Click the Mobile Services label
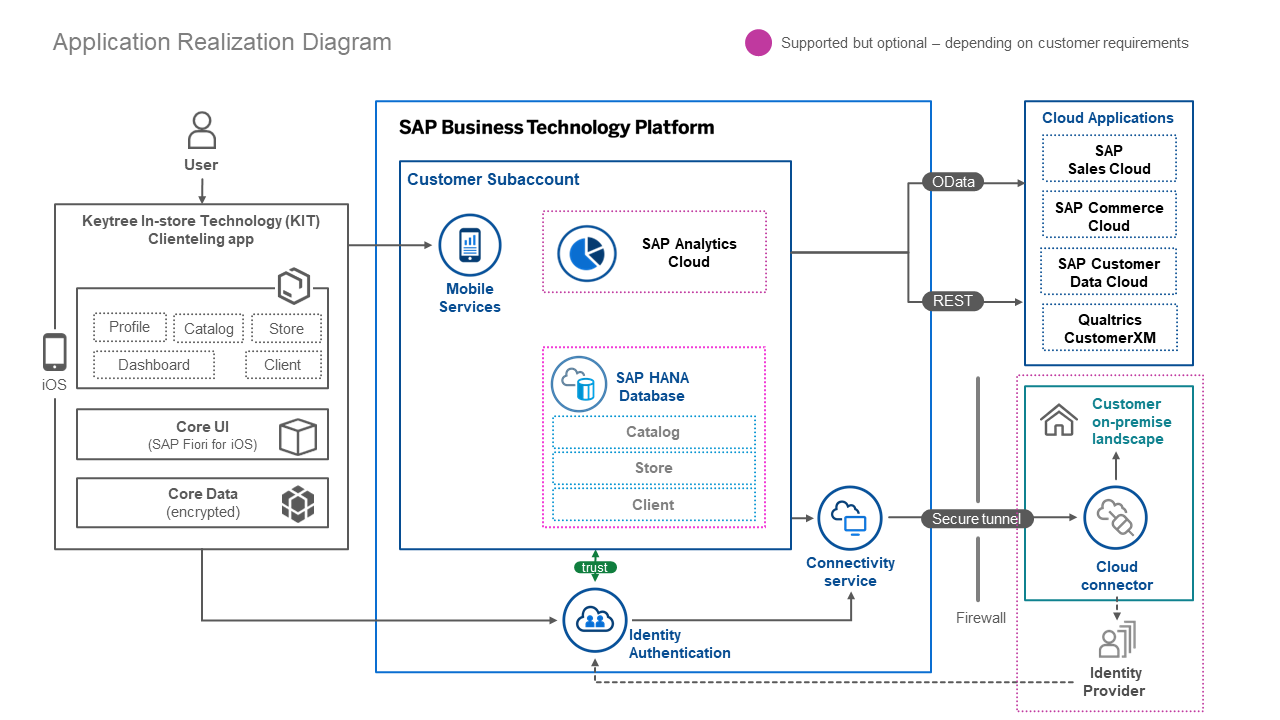Viewport: 1280px width, 720px height. 470,298
